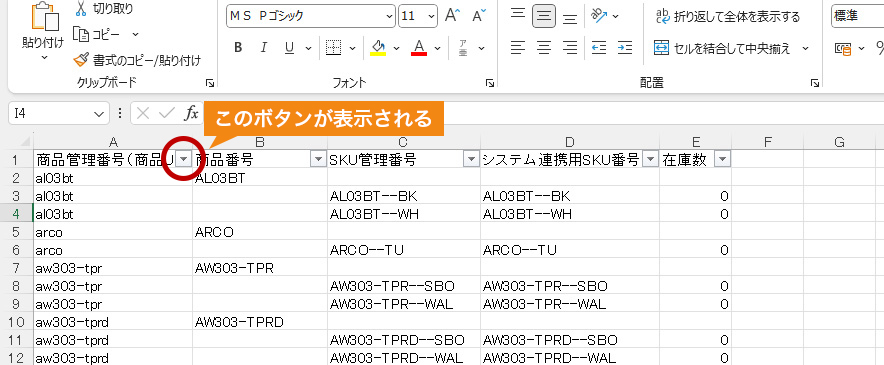
Task: Click the text orientation angled icon
Action: [x=598, y=16]
